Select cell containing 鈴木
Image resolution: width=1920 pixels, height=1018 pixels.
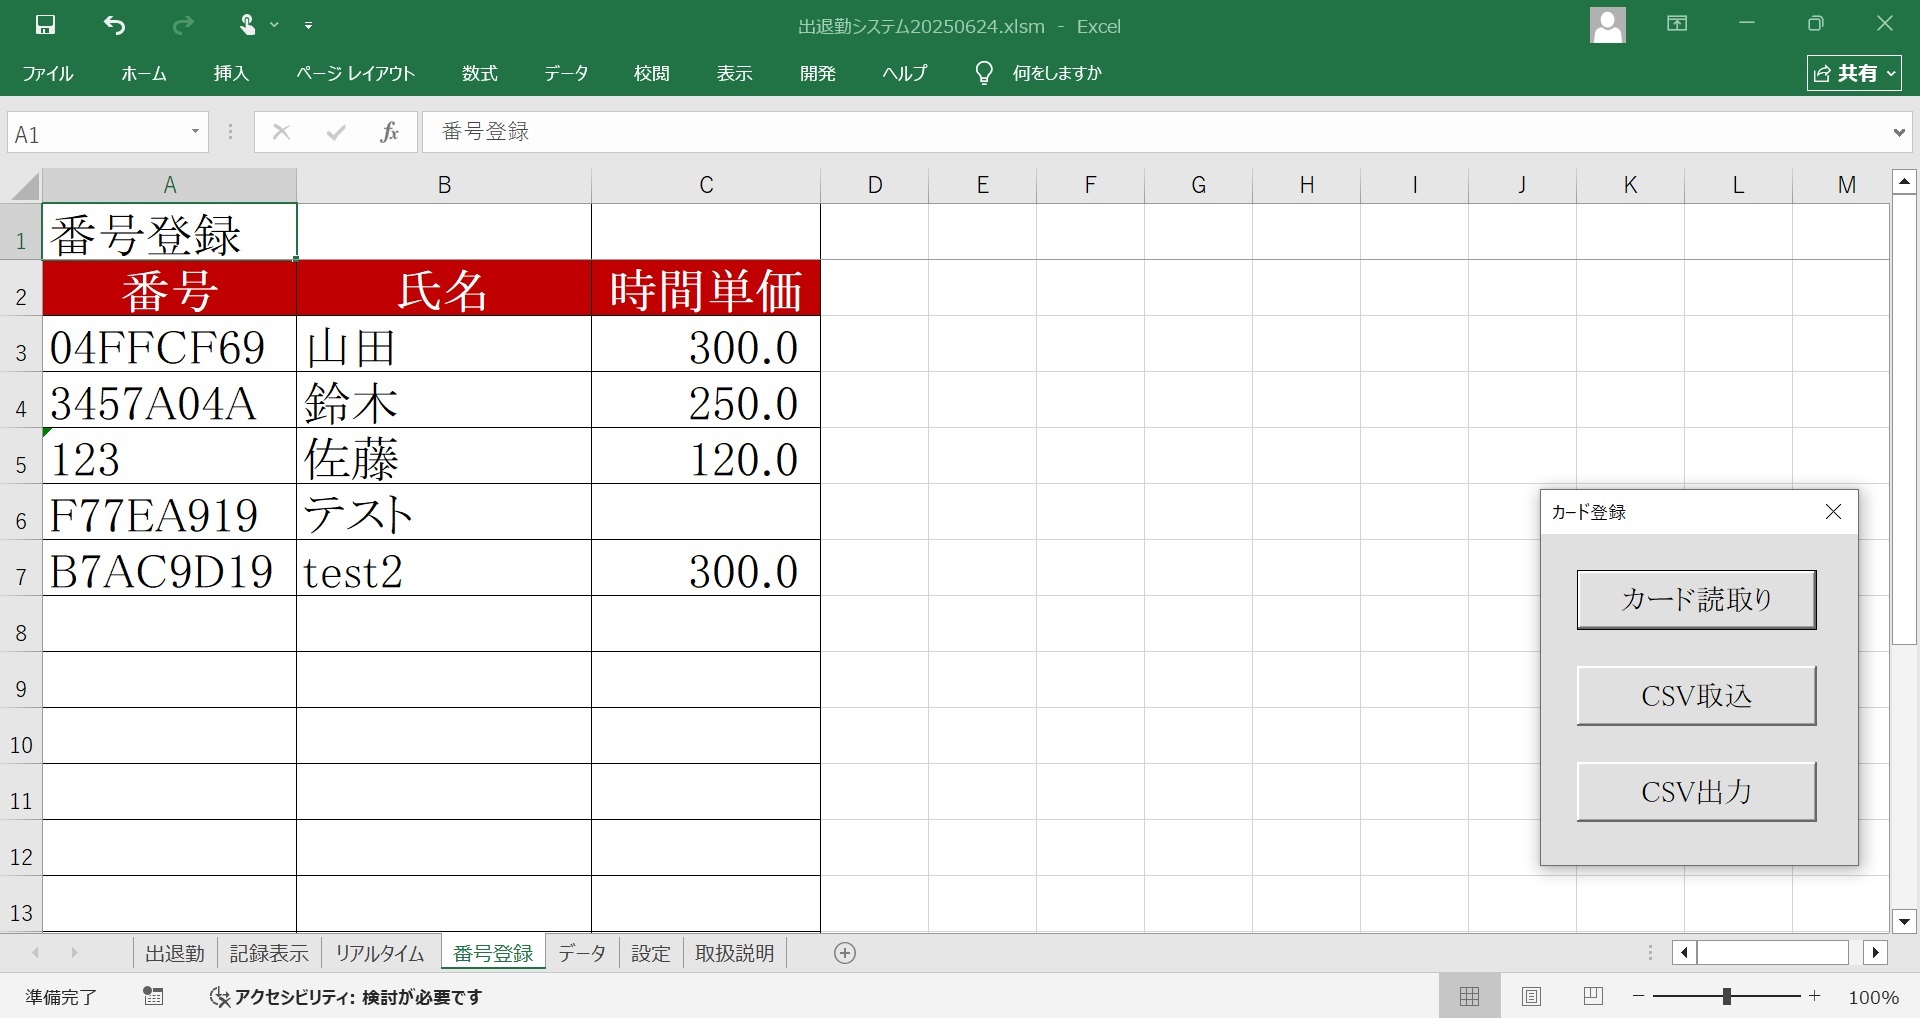(444, 402)
